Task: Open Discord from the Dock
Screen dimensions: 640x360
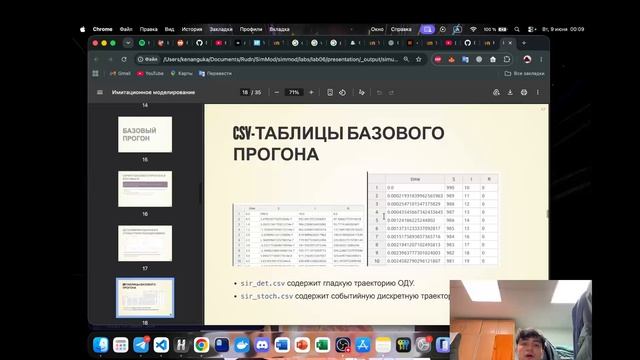Action: click(262, 345)
